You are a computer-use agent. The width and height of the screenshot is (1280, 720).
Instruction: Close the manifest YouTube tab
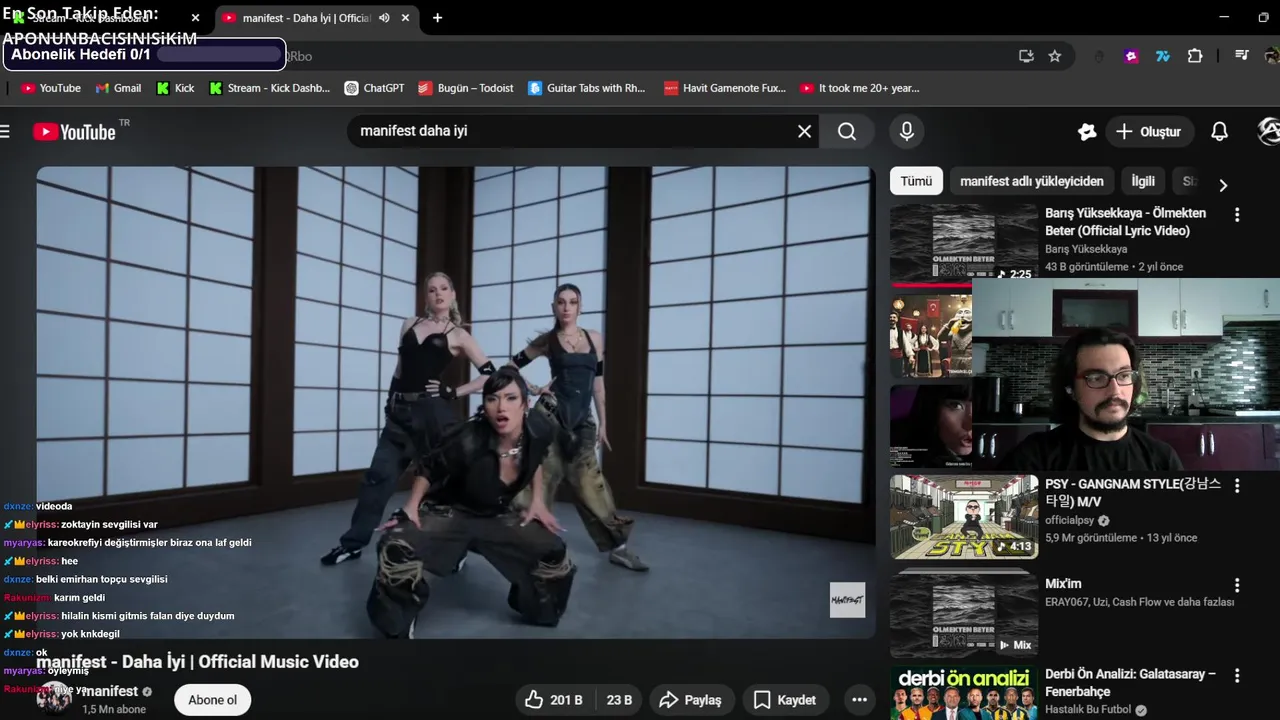coord(405,18)
